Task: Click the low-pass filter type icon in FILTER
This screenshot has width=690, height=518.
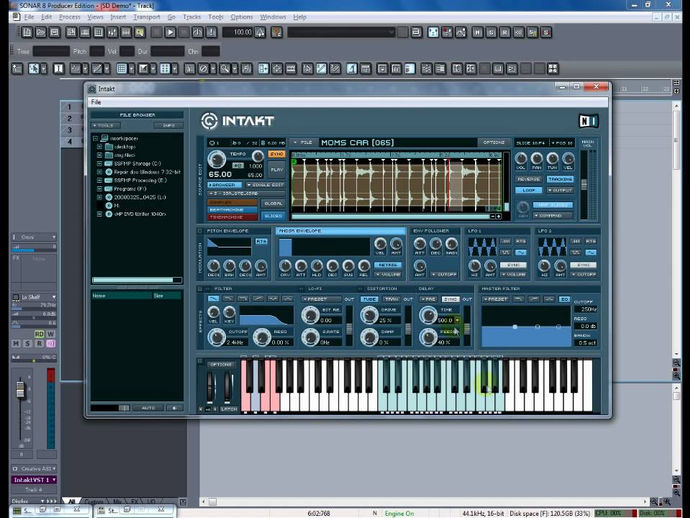Action: point(213,299)
